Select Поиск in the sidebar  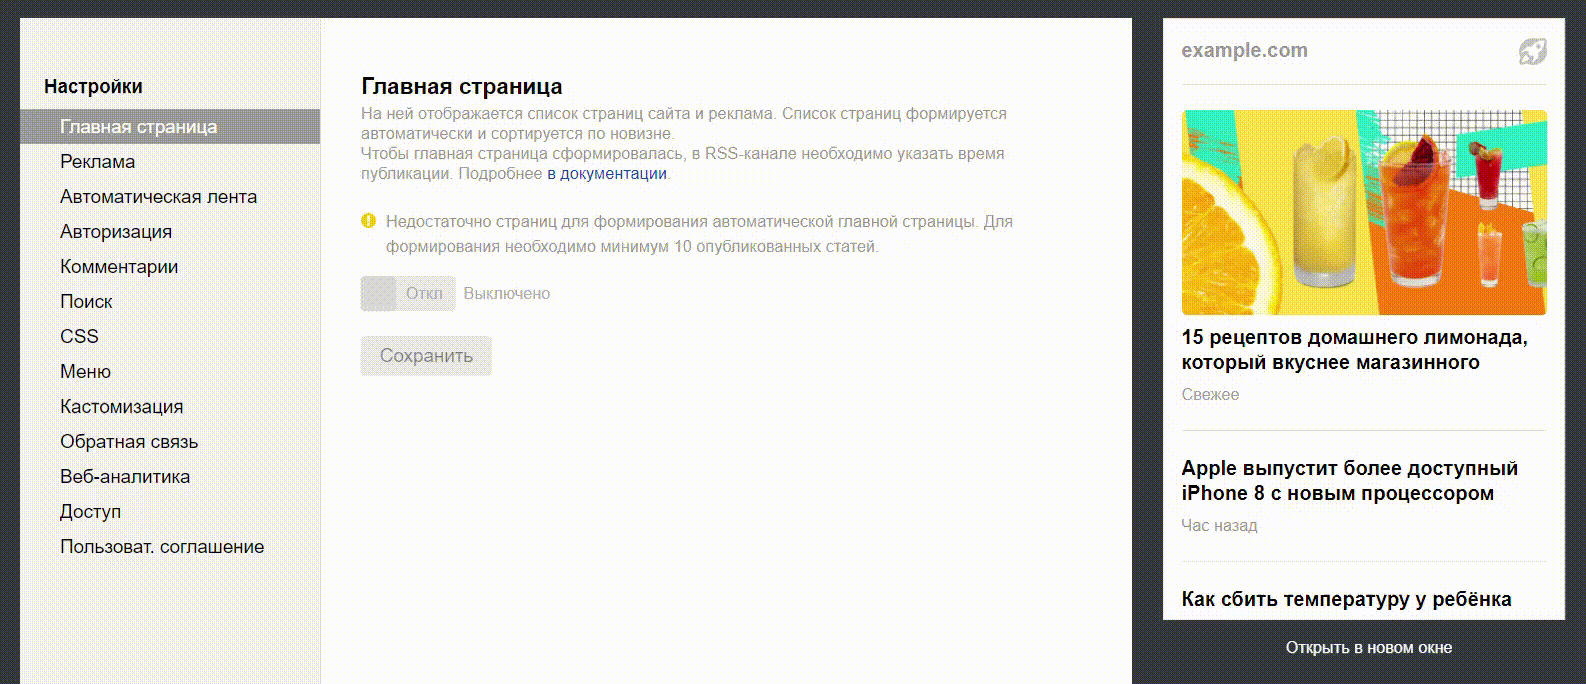click(86, 302)
